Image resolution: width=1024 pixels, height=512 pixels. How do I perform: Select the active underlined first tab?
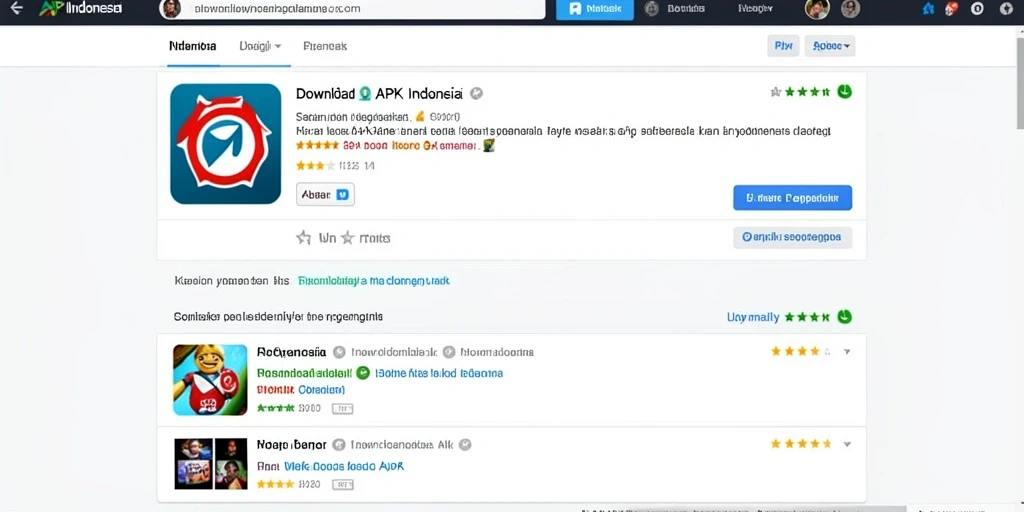click(x=193, y=46)
